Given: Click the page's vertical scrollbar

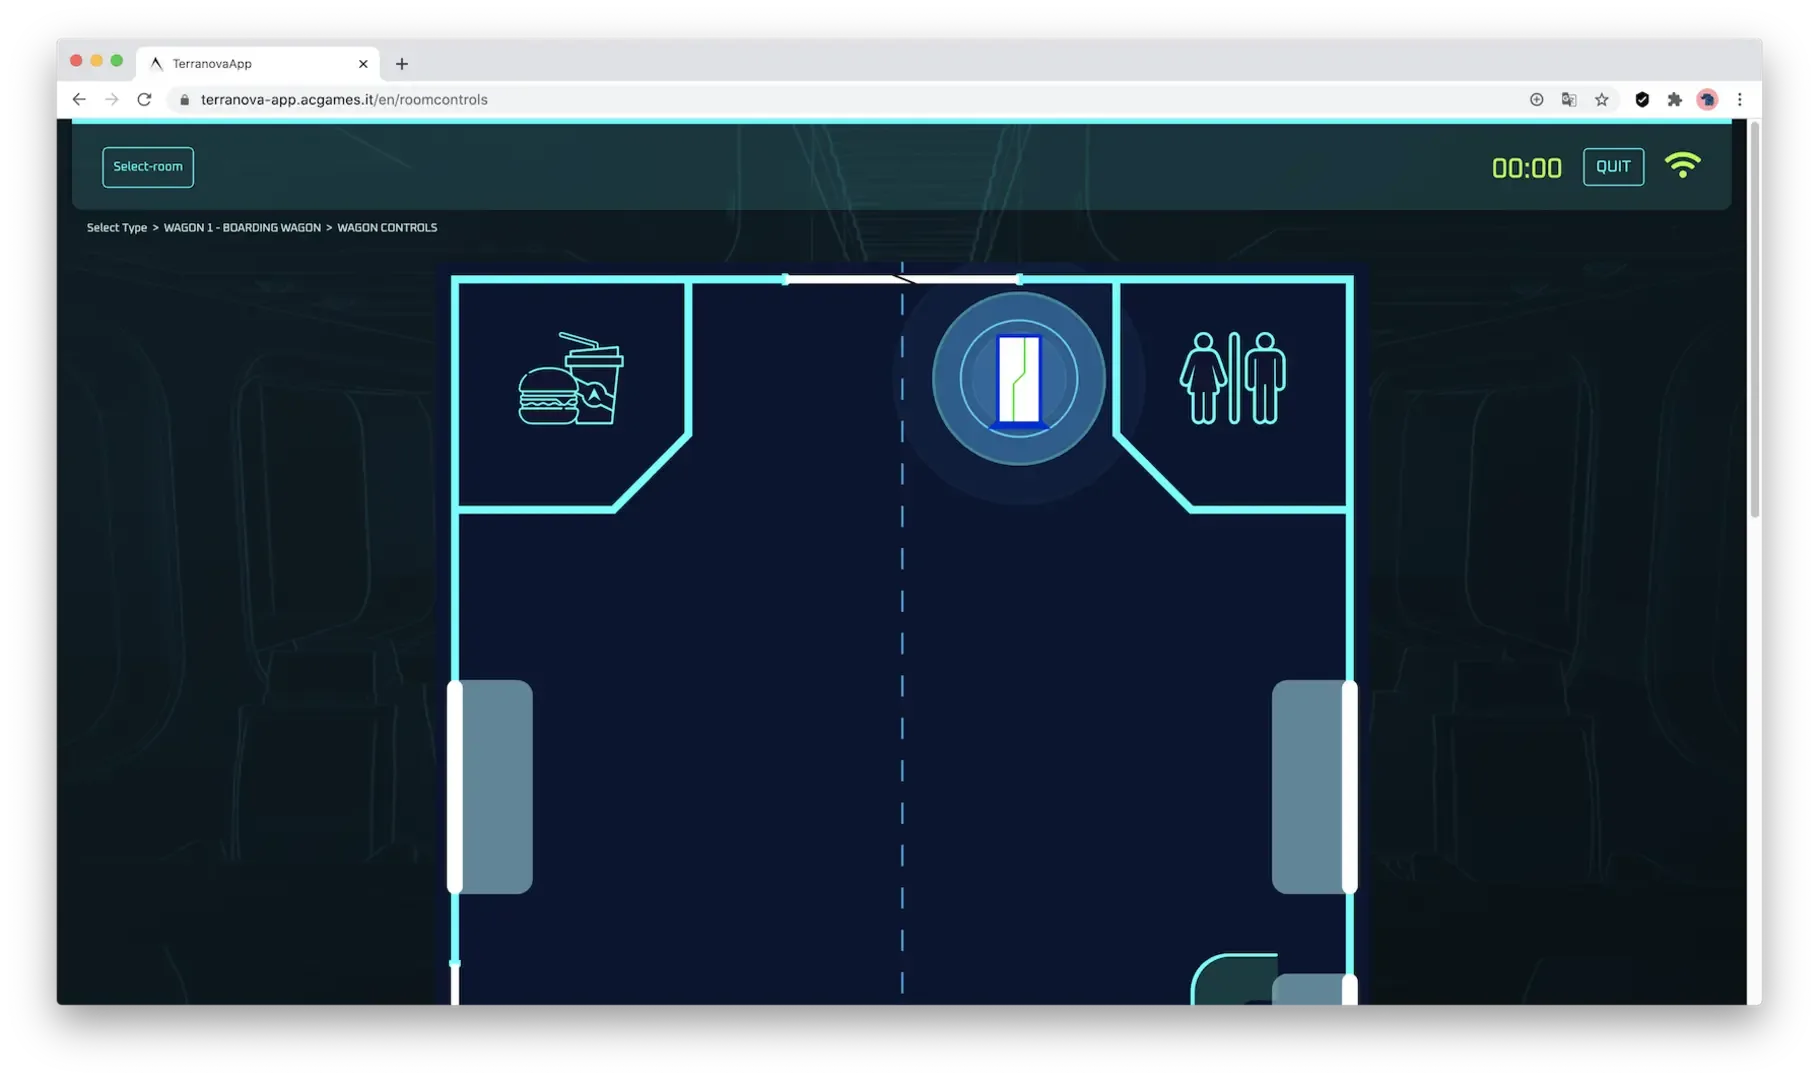Looking at the screenshot, I should (1754, 320).
